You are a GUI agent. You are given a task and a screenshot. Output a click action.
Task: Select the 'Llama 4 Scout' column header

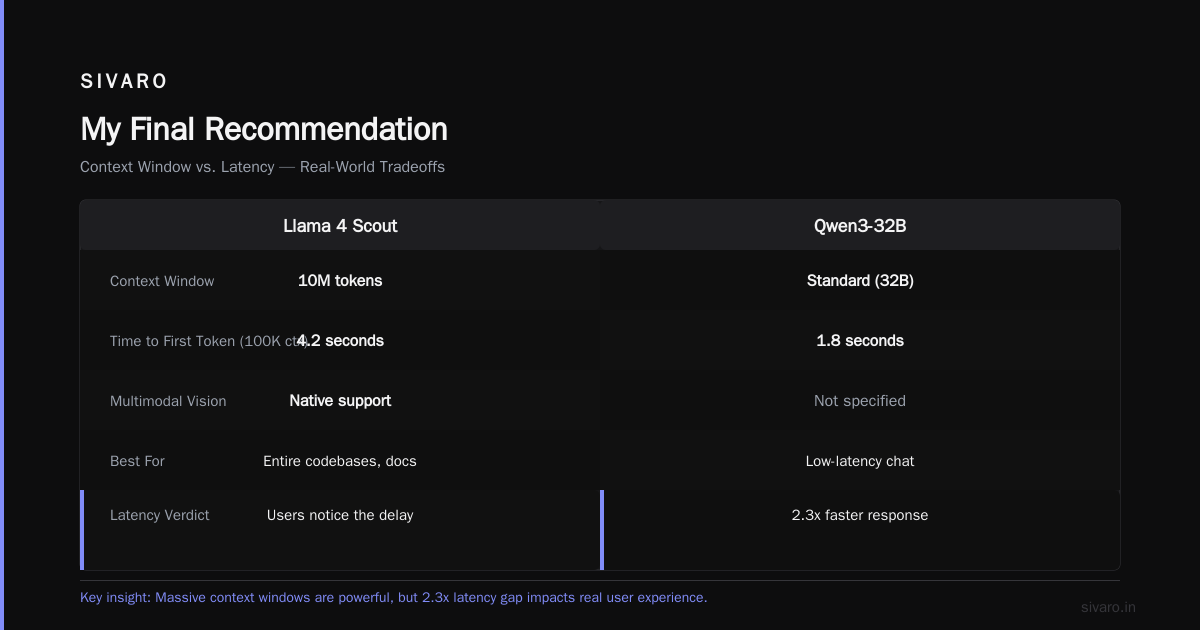340,226
